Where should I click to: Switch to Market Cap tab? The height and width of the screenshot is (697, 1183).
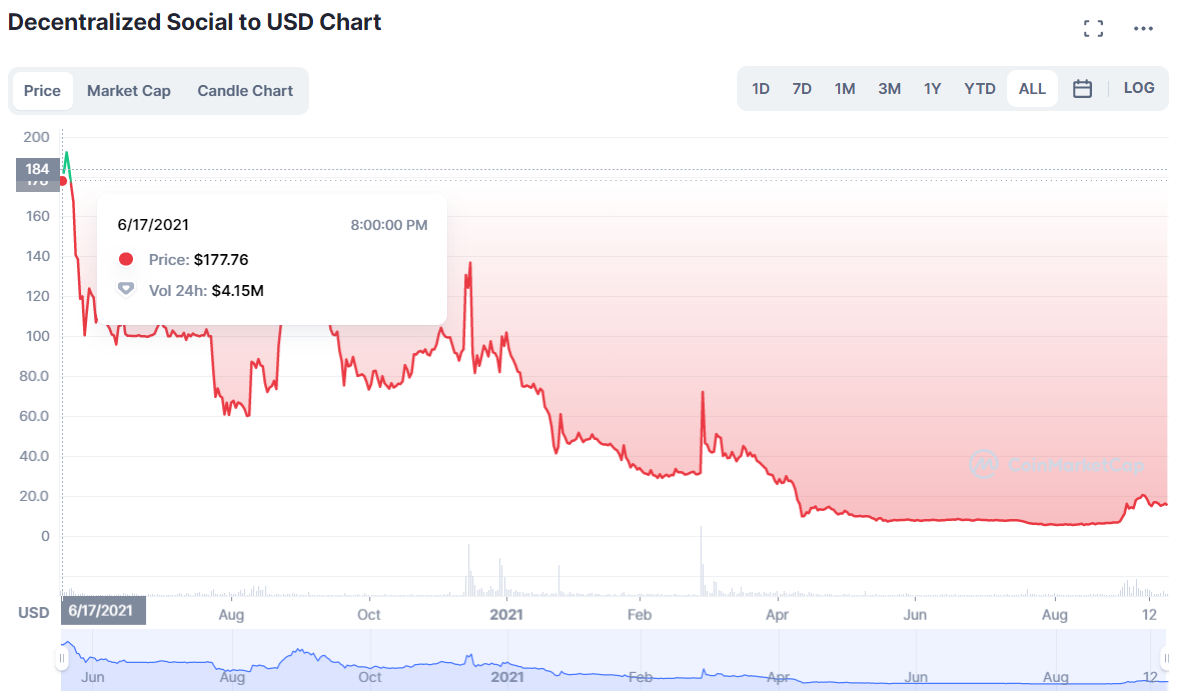tap(129, 91)
